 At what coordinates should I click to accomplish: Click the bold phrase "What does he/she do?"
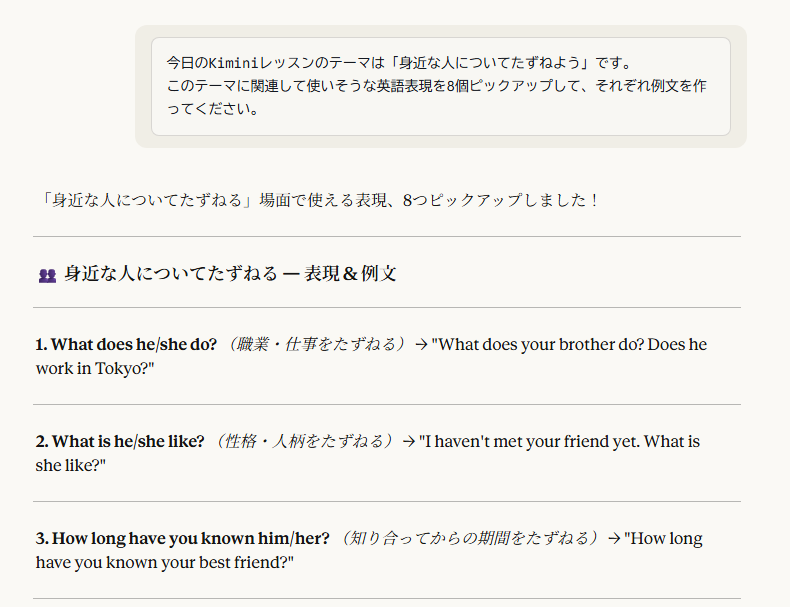tap(126, 344)
